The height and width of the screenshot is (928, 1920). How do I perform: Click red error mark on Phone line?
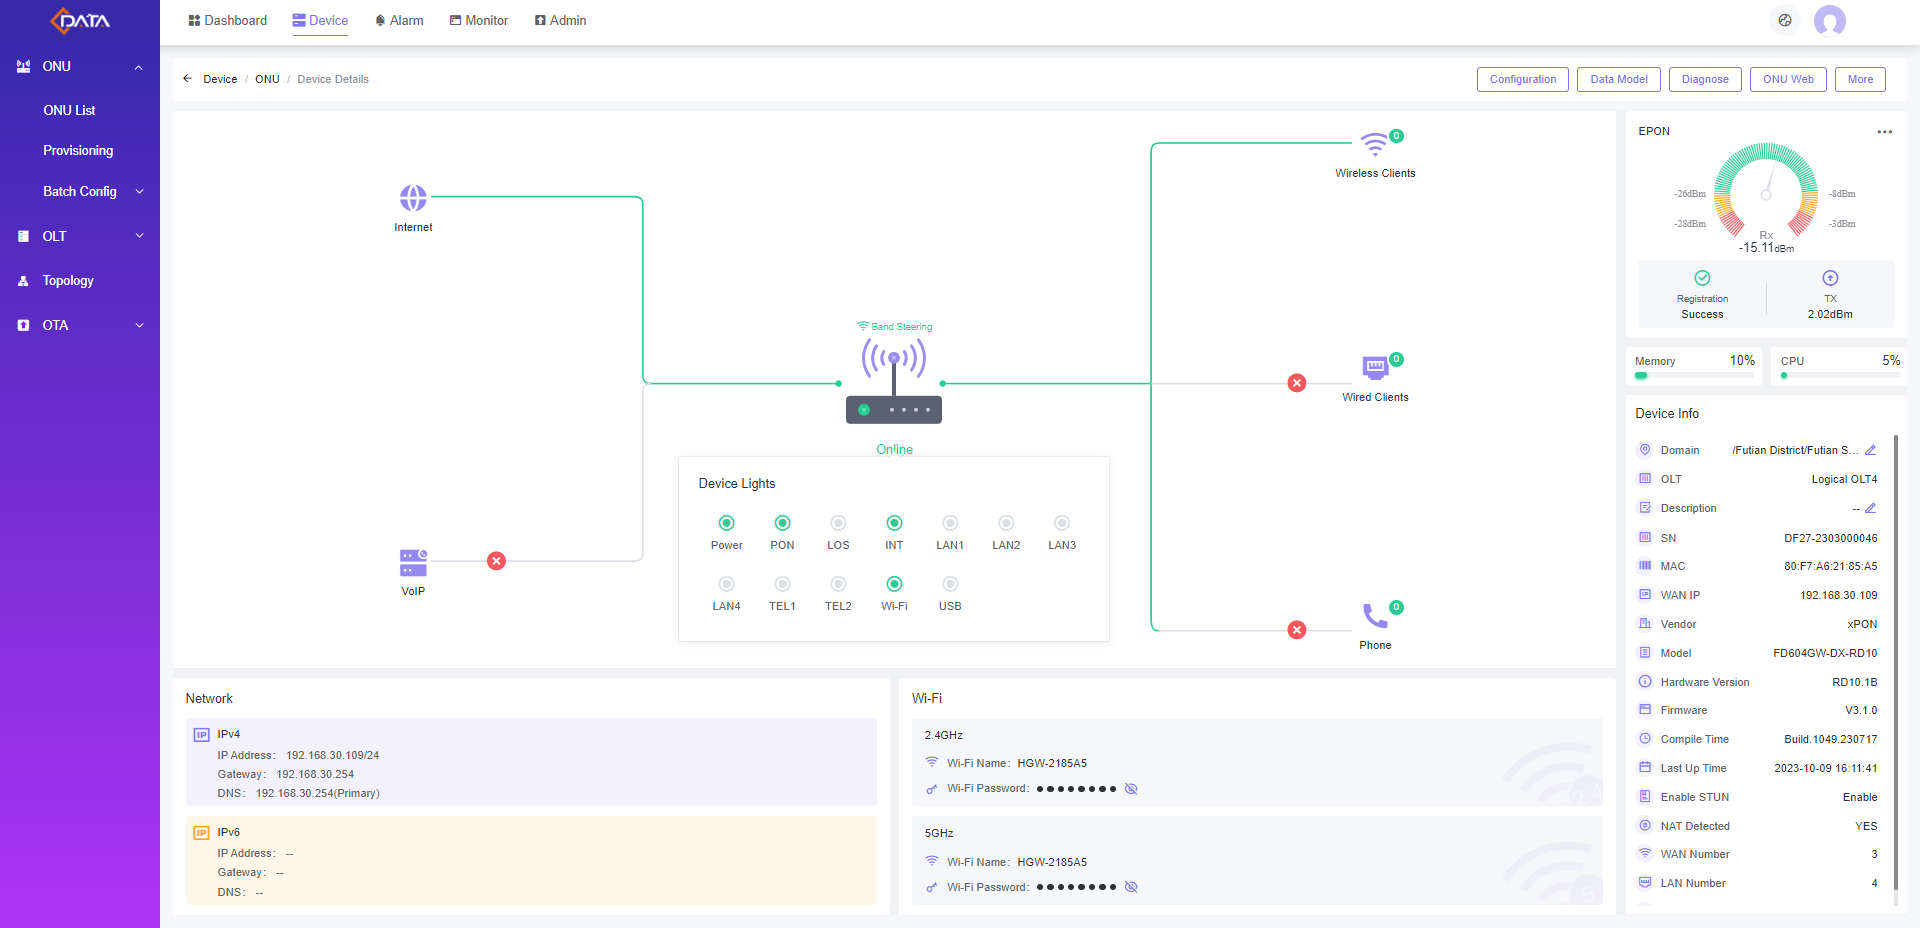click(1297, 630)
